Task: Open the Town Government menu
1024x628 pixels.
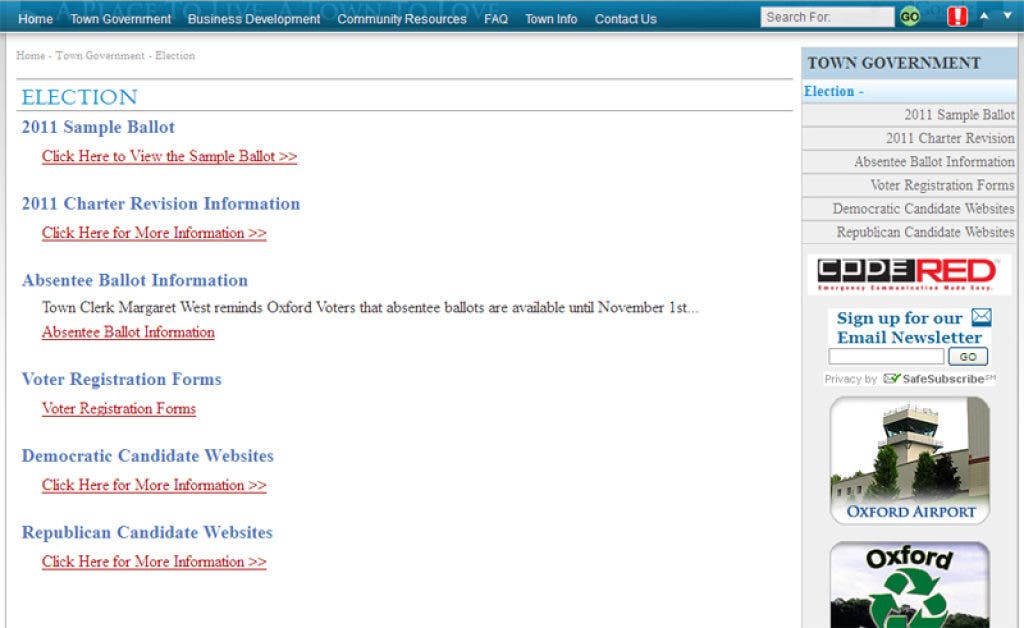Action: click(121, 19)
